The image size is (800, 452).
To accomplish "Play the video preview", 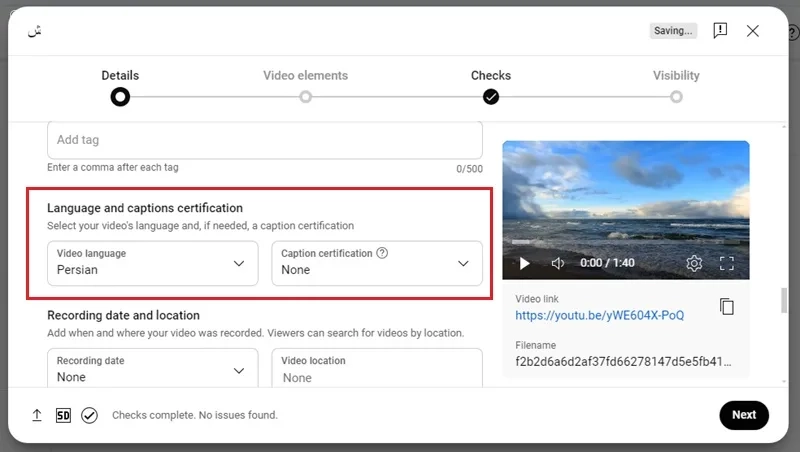I will [524, 263].
